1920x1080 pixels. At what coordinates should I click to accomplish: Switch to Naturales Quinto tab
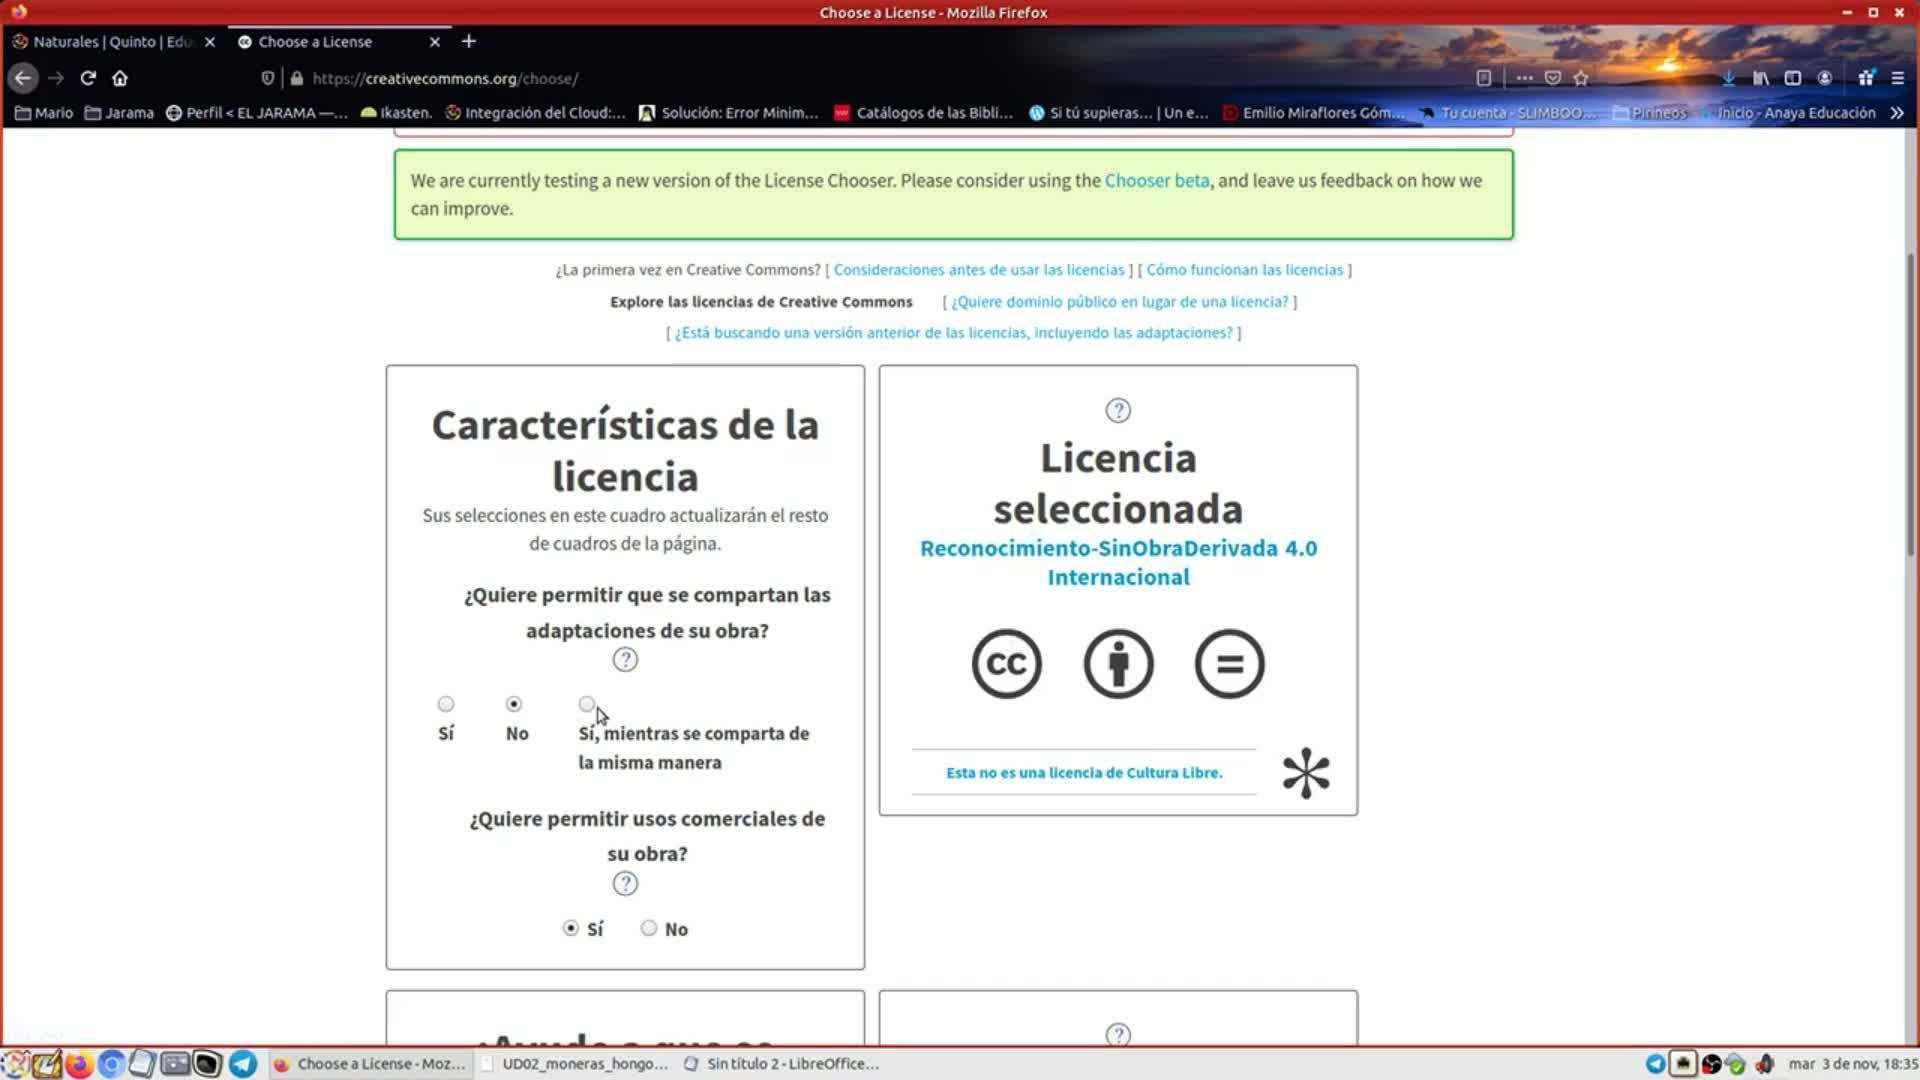110,42
